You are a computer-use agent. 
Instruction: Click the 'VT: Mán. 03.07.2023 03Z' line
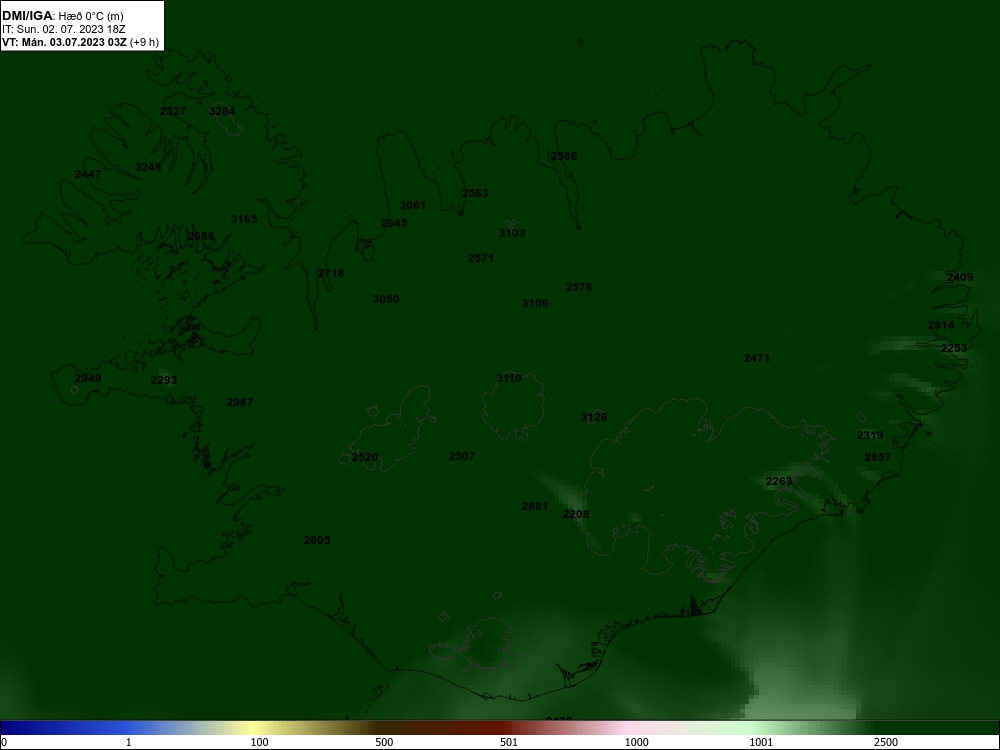(64, 42)
